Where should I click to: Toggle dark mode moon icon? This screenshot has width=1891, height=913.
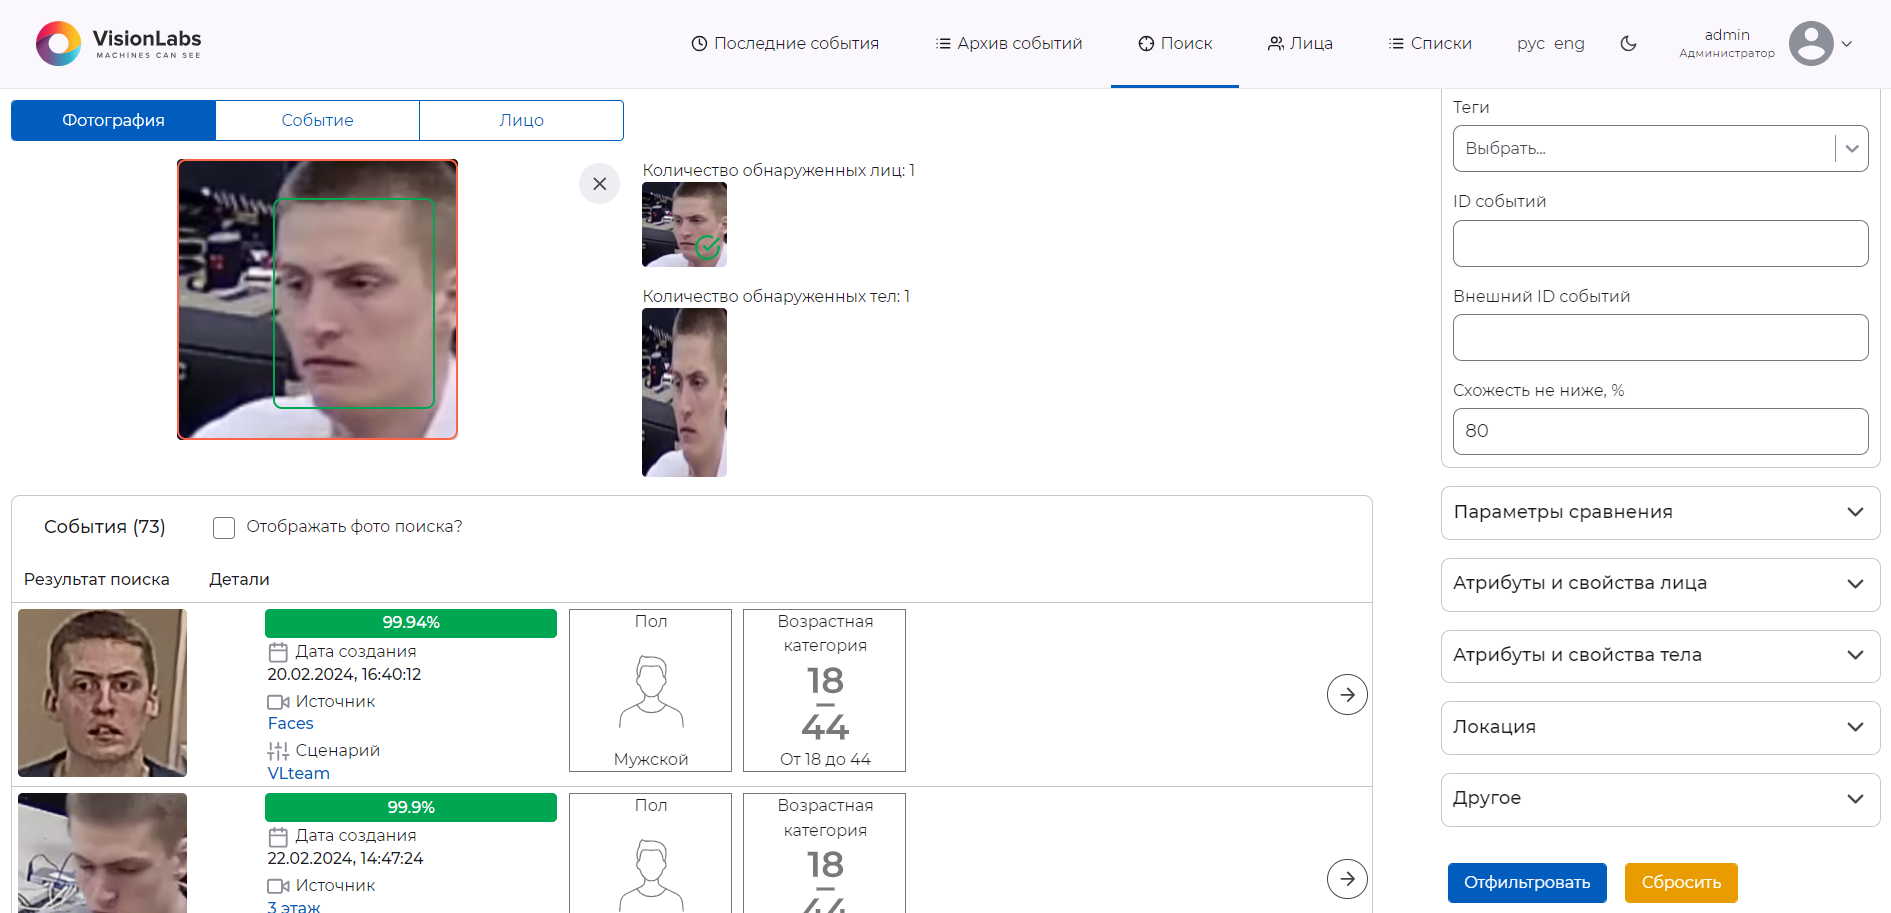[x=1628, y=44]
